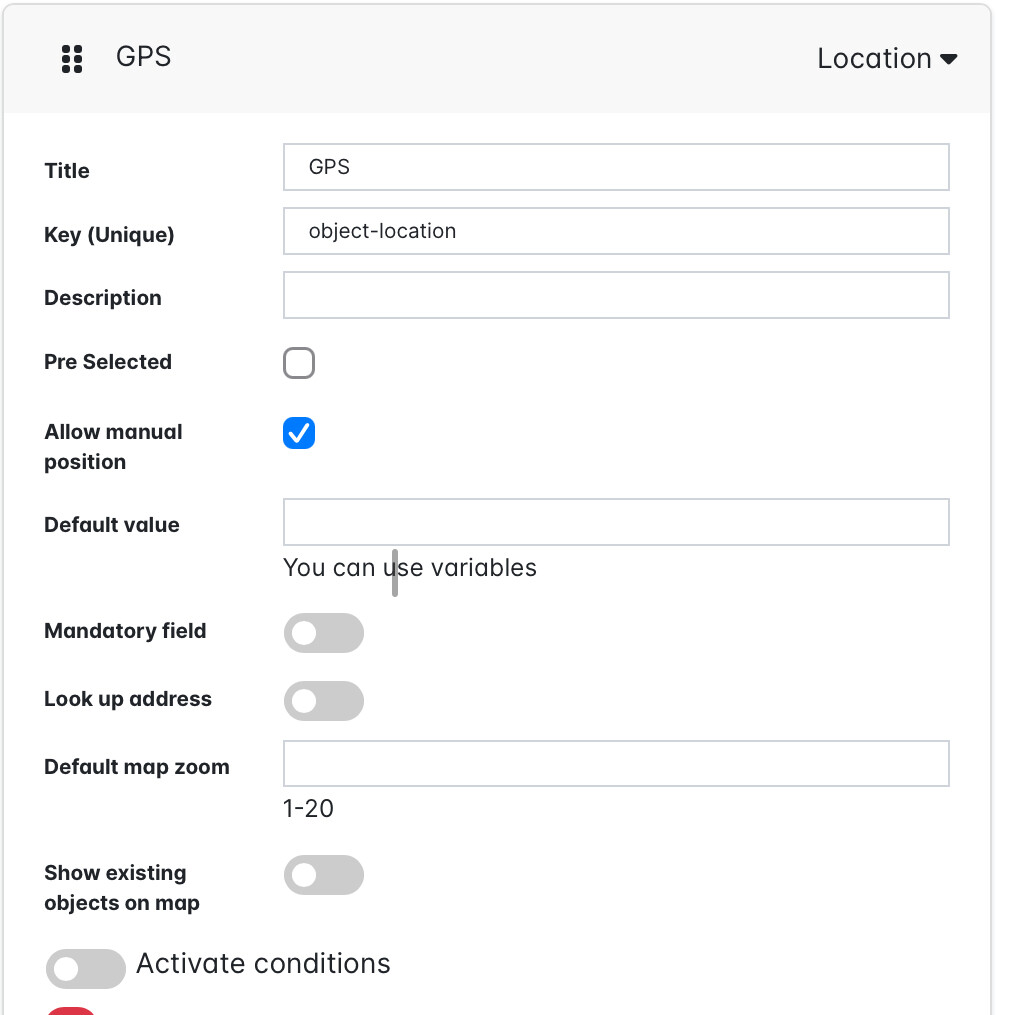Click the Look up address label
Viewport: 1020px width, 1015px height.
[128, 699]
